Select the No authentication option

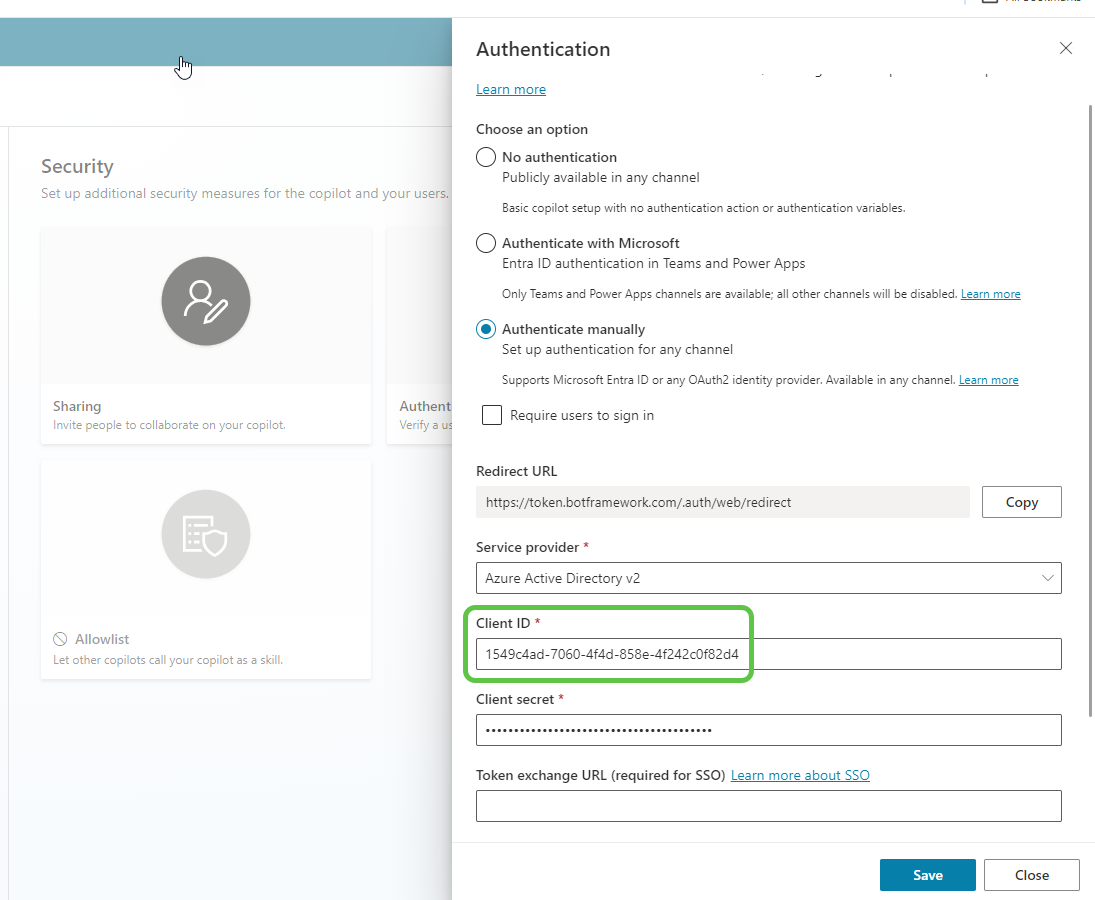[486, 157]
